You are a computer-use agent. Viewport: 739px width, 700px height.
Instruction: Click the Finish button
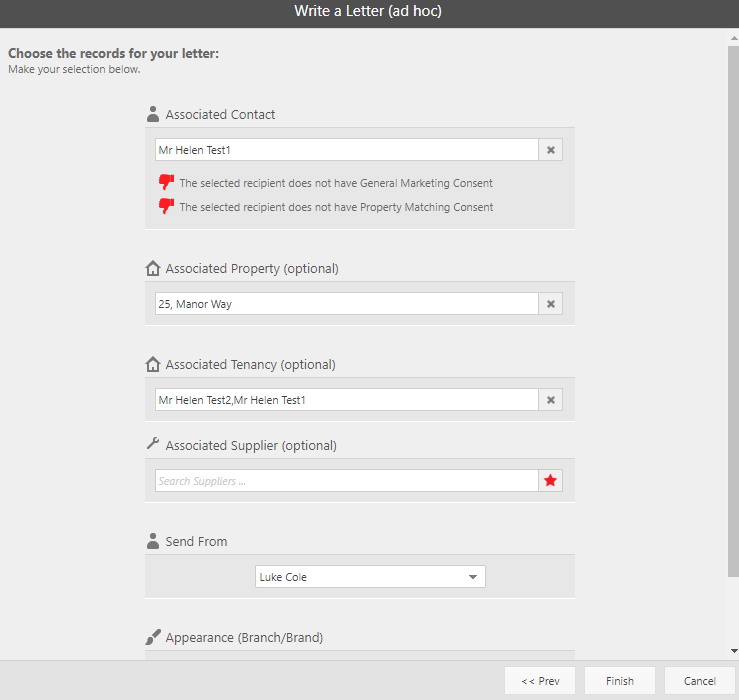[x=620, y=681]
